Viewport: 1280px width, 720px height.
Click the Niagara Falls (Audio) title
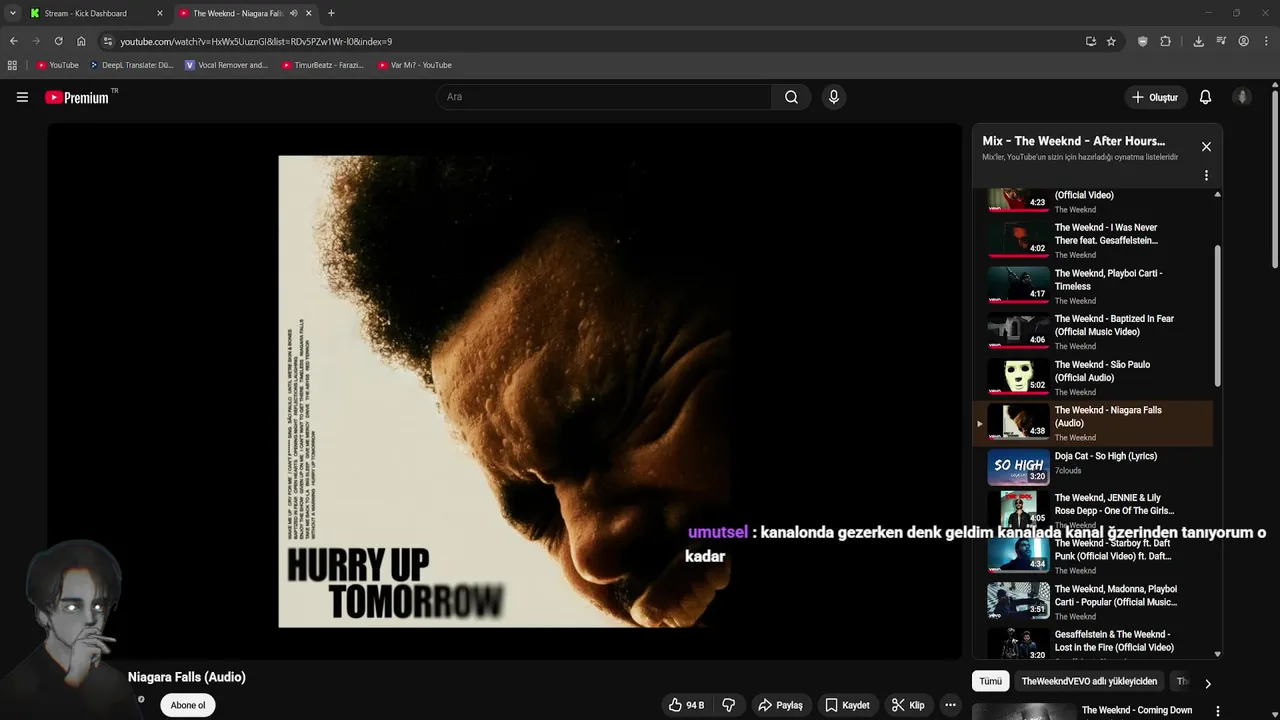point(187,677)
